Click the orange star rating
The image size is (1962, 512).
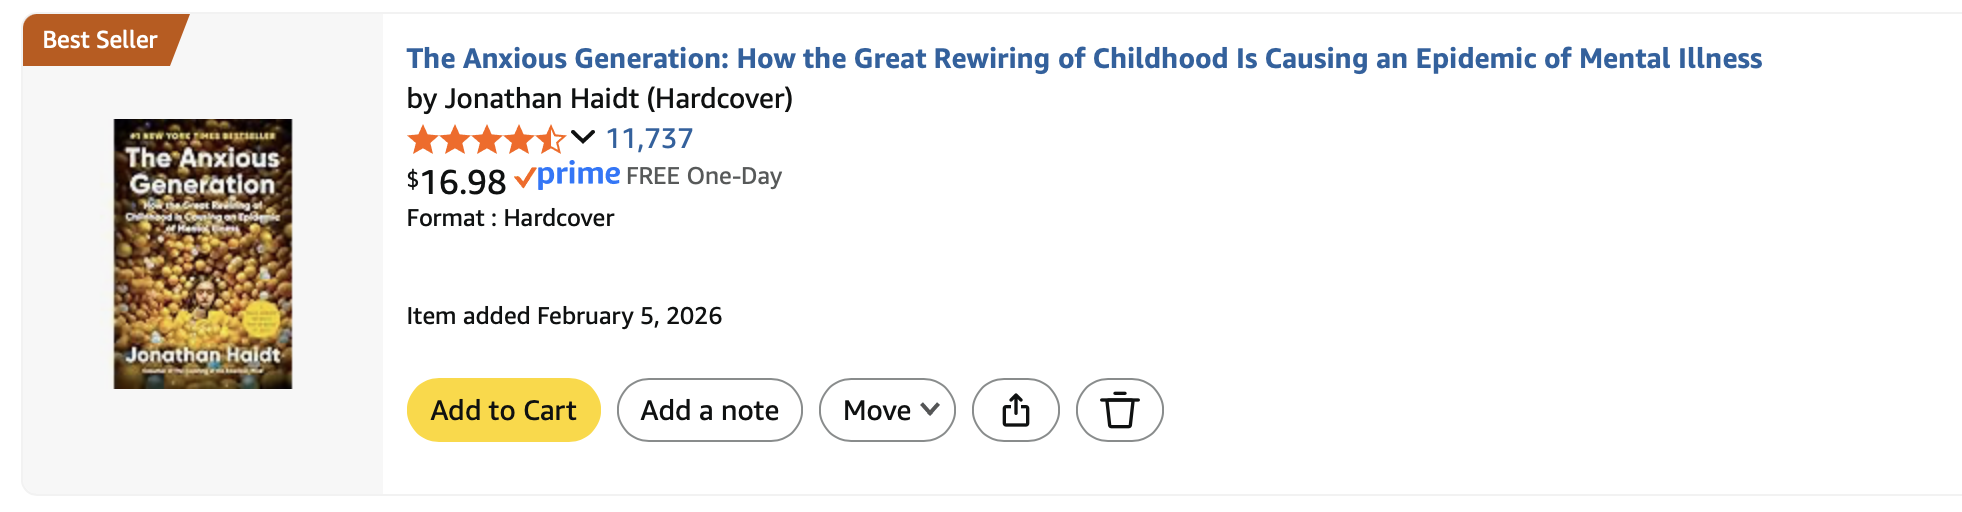coord(485,139)
